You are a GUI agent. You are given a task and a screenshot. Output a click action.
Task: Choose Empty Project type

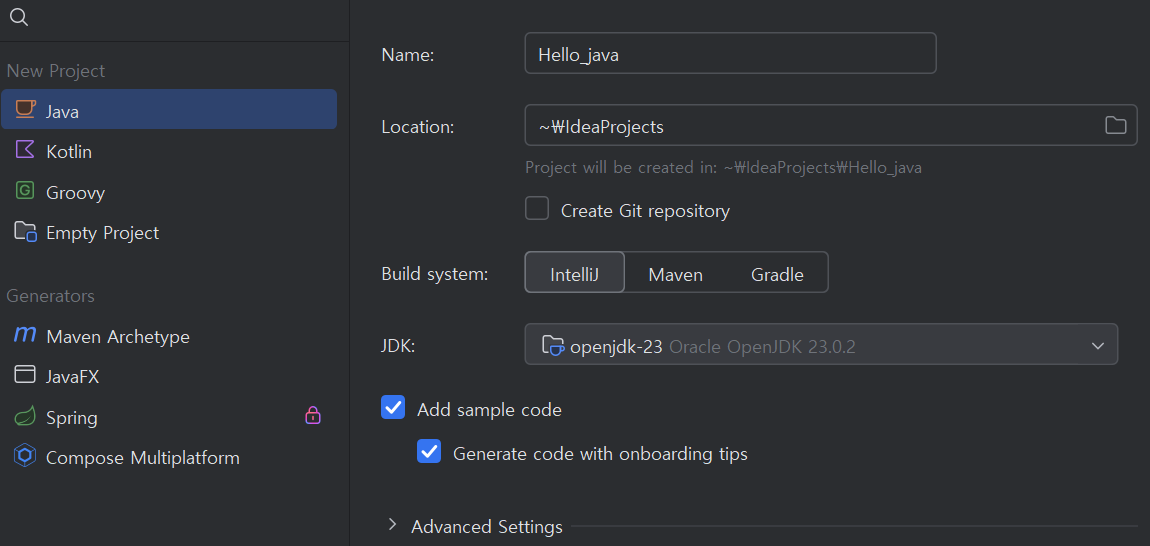point(169,233)
